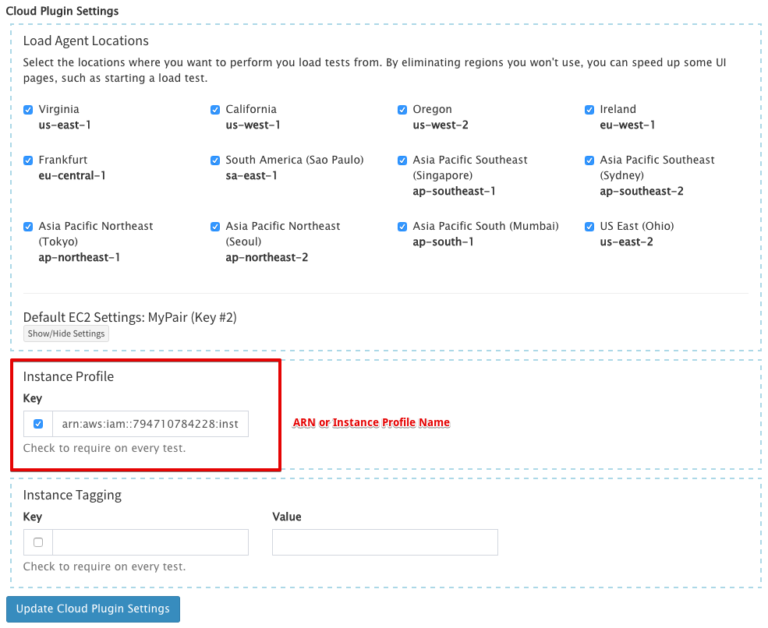Uncheck Asia Pacific Southeast (Singapore) checkbox
Screen dimensions: 768x628
pos(402,160)
